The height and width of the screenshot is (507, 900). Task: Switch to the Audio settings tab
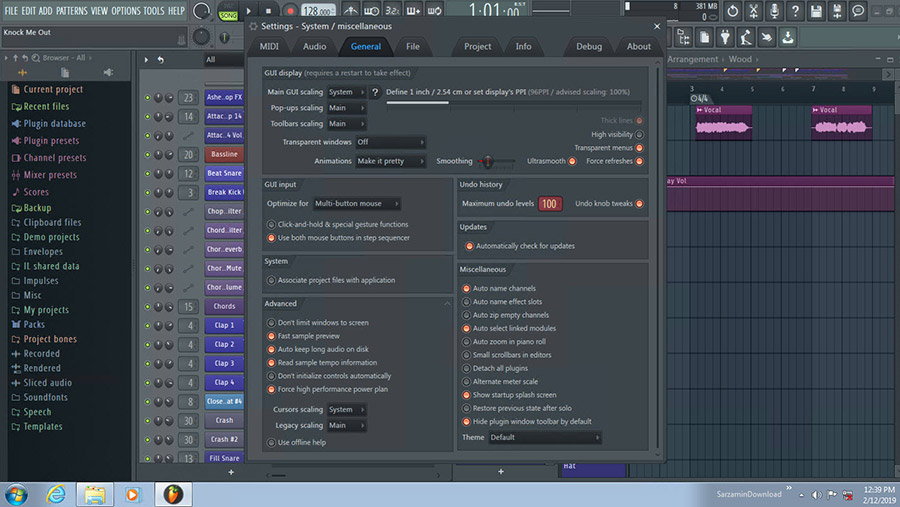(315, 47)
